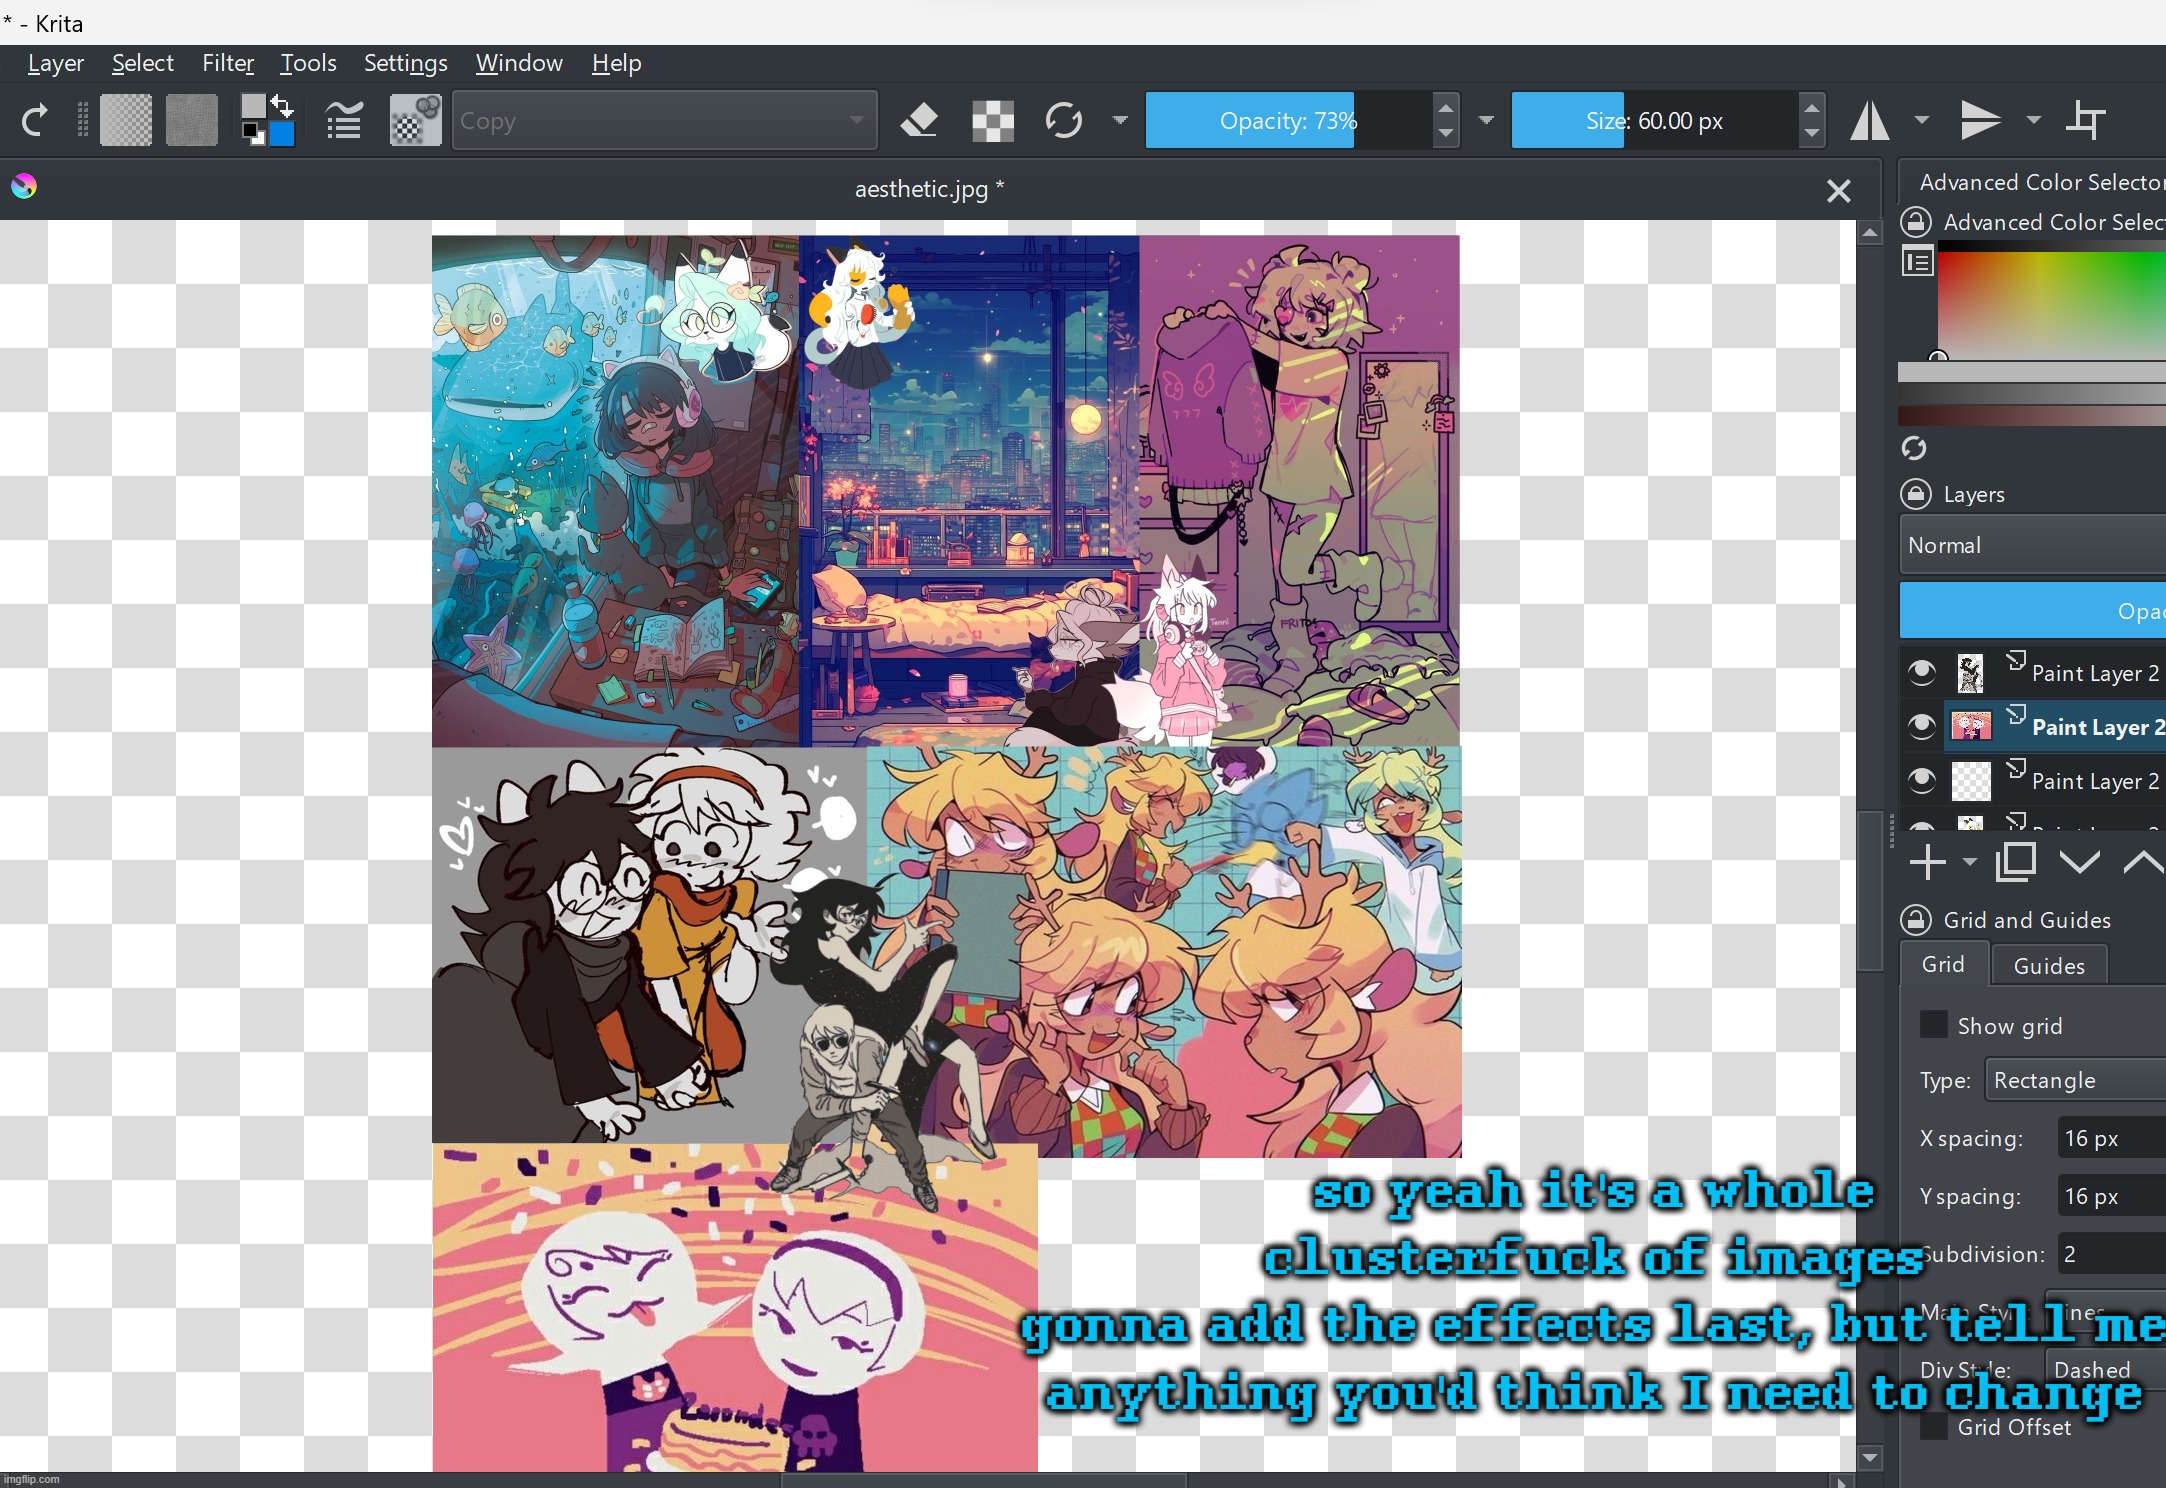Edit the X spacing value field
2166x1488 pixels.
click(x=2108, y=1138)
